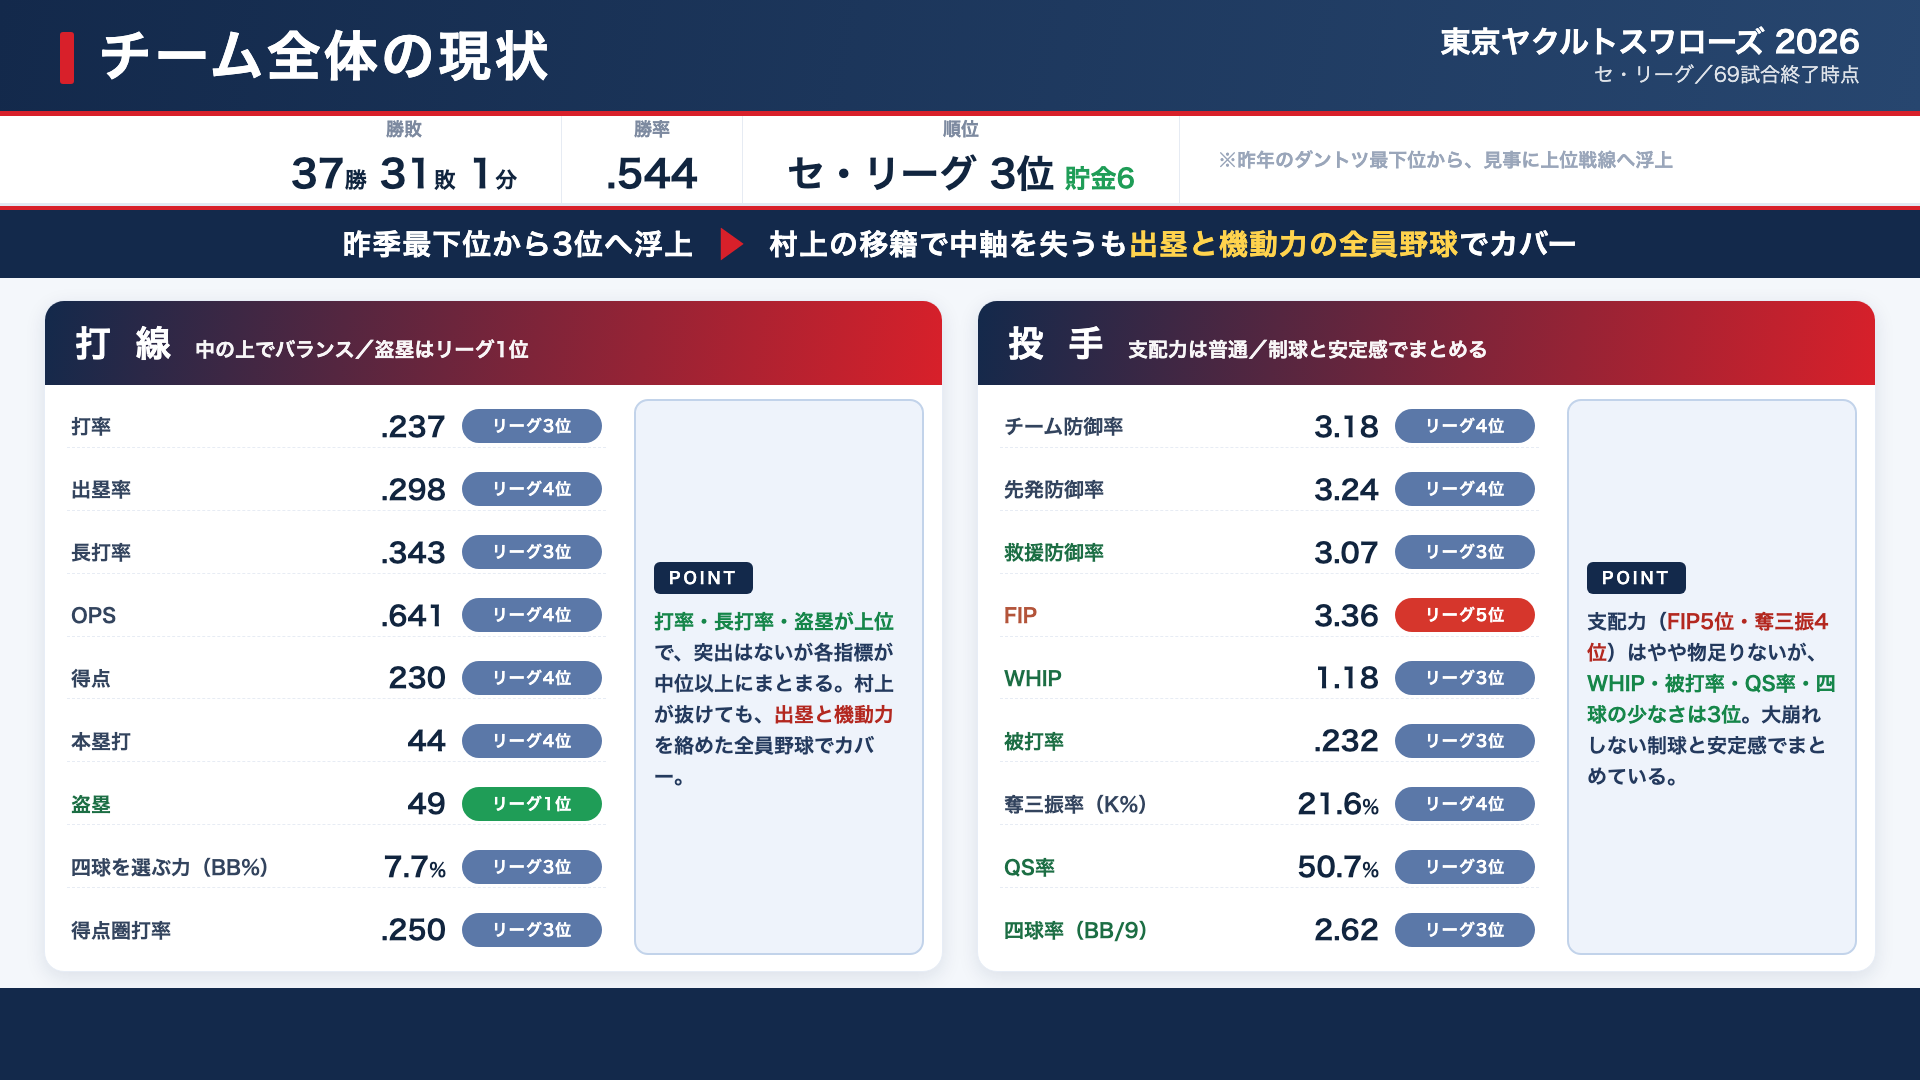The width and height of the screenshot is (1920, 1080).
Task: Click the 奪三振率 (K%) value 21.6%
Action: tap(1338, 804)
